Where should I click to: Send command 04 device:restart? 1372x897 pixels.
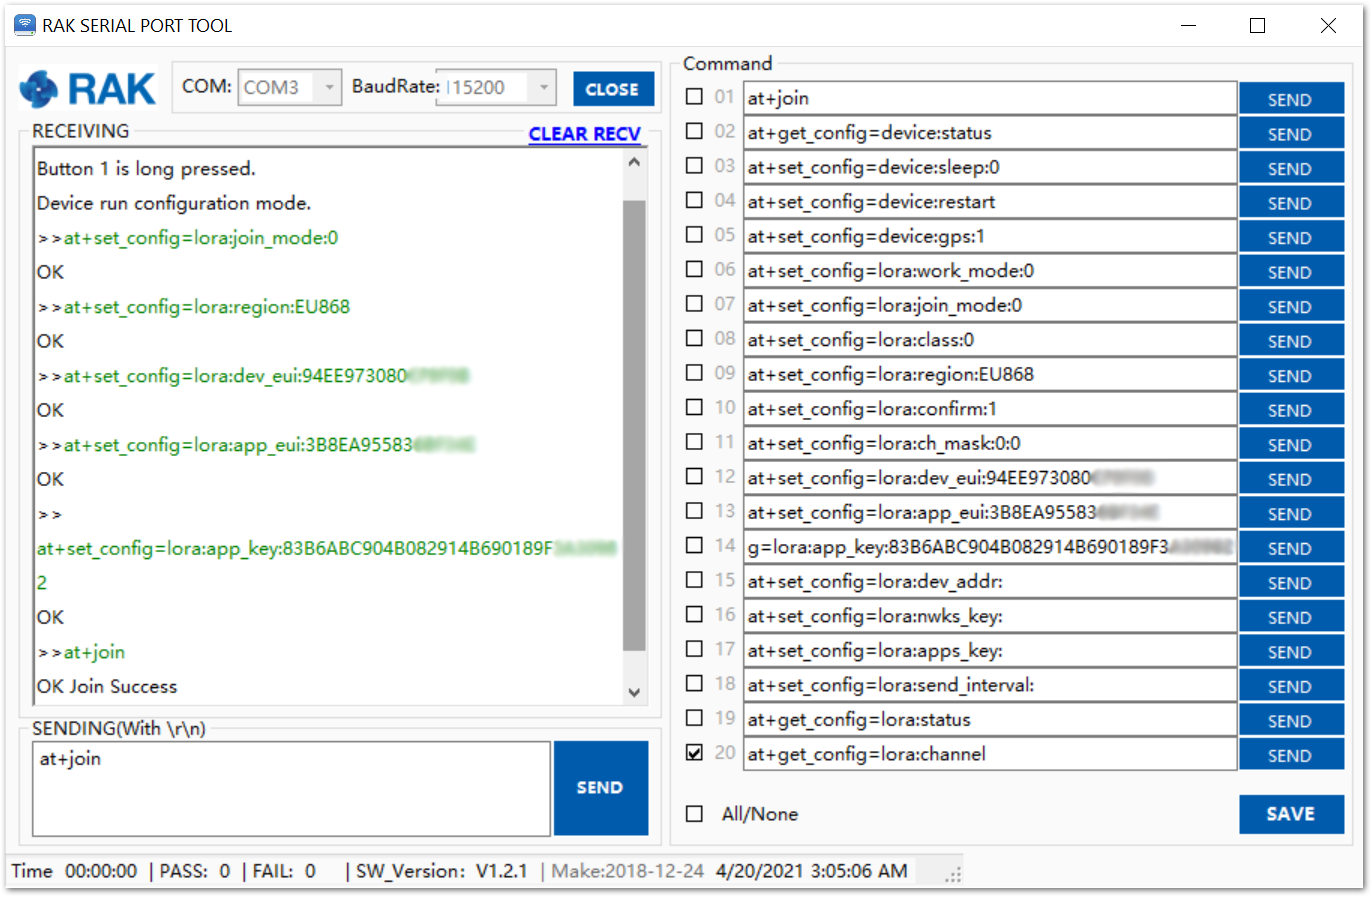point(1290,203)
